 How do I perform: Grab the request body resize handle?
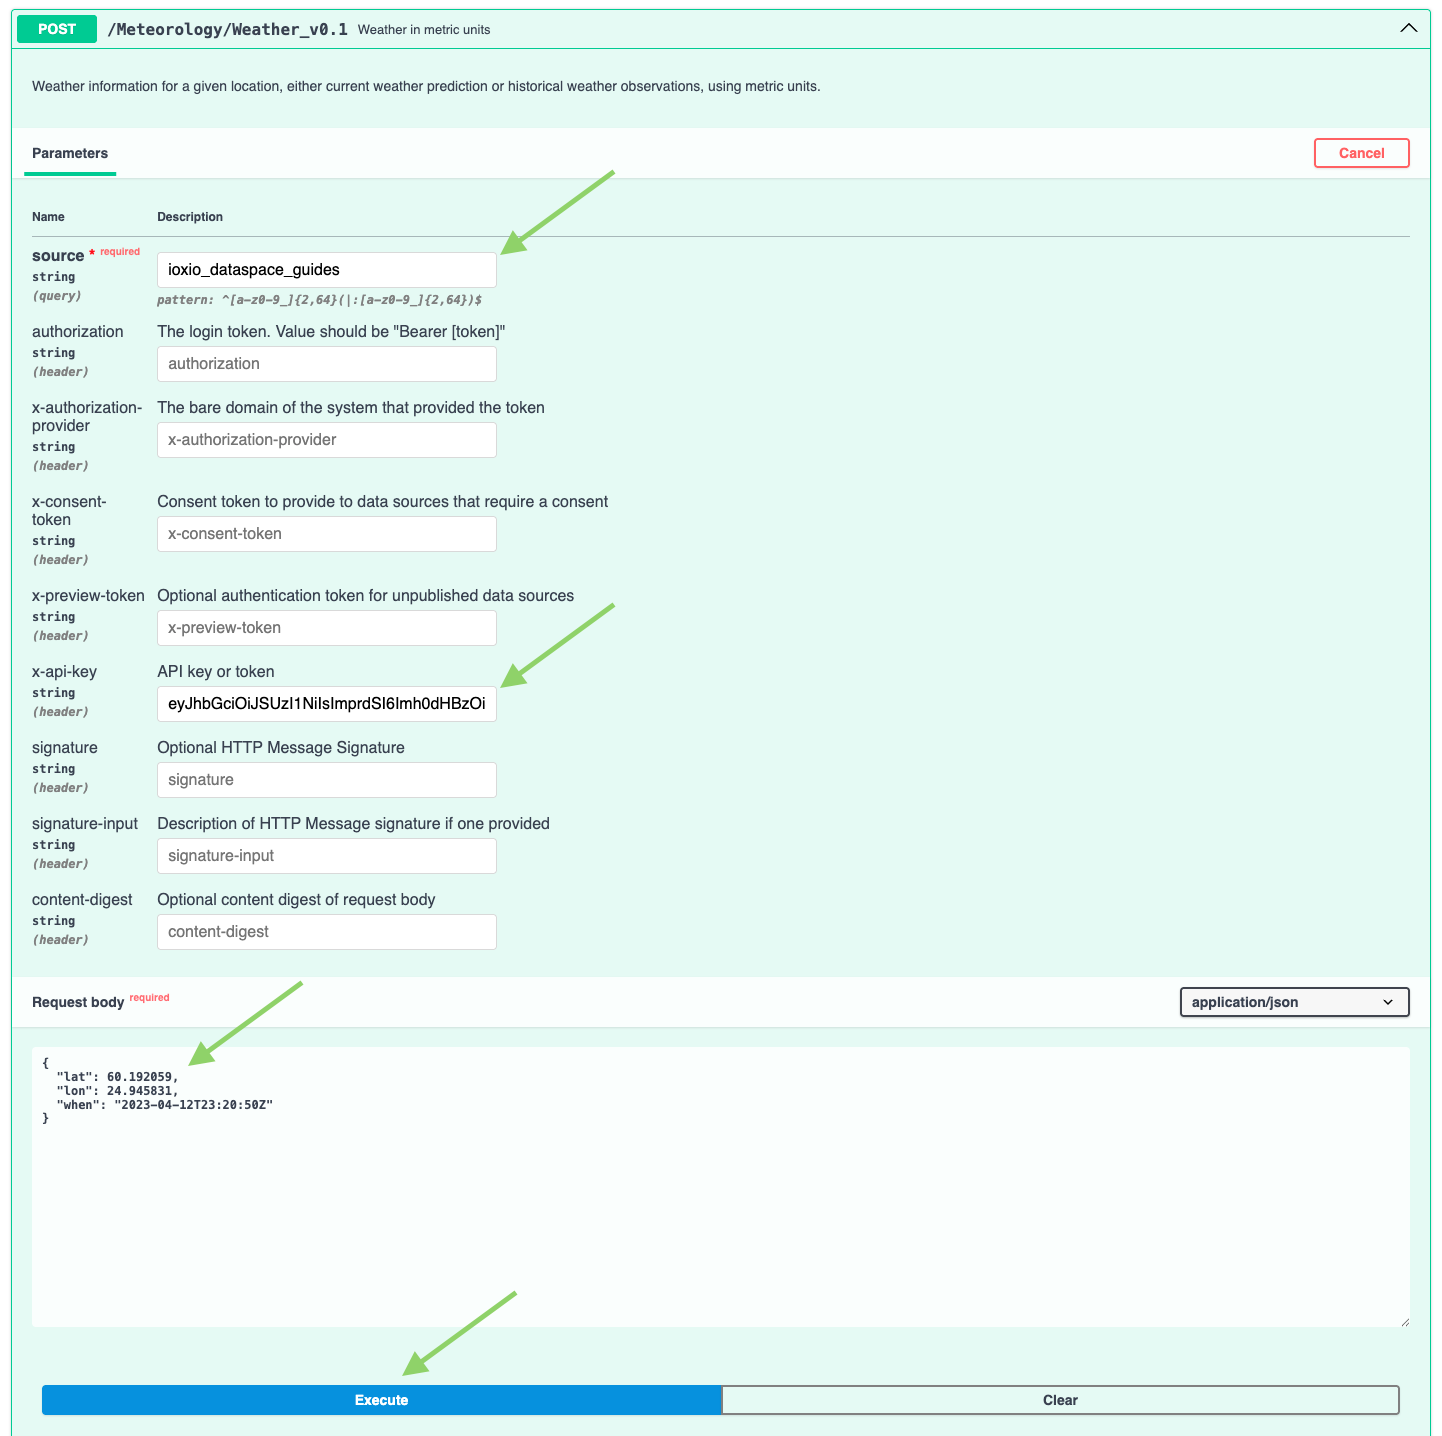click(x=1404, y=1322)
